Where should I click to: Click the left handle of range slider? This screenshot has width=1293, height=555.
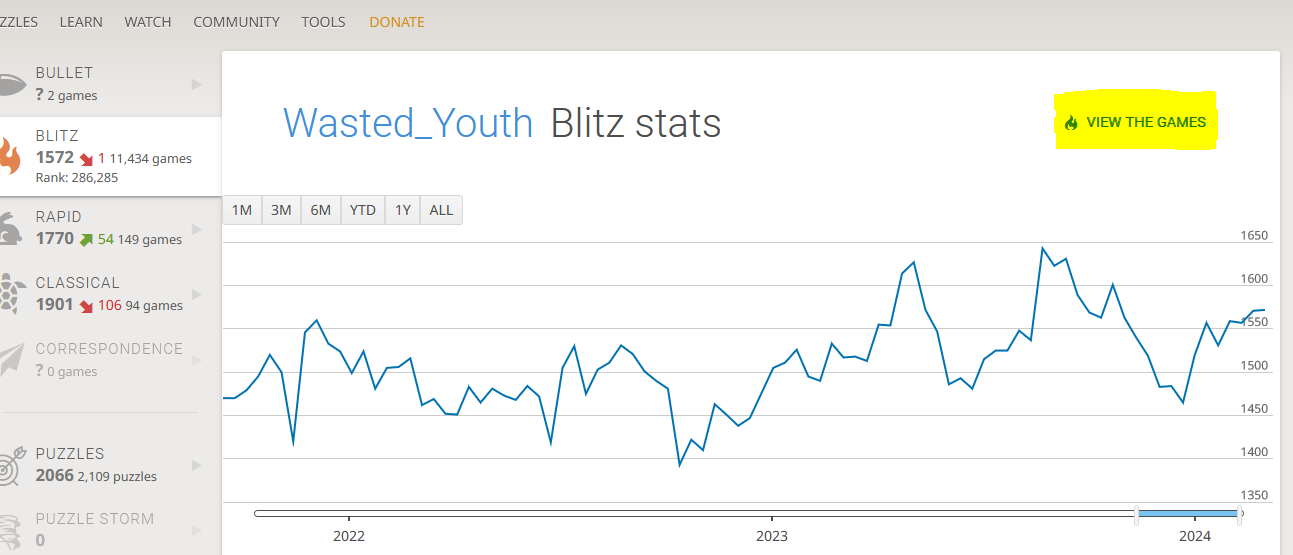pyautogui.click(x=1136, y=515)
